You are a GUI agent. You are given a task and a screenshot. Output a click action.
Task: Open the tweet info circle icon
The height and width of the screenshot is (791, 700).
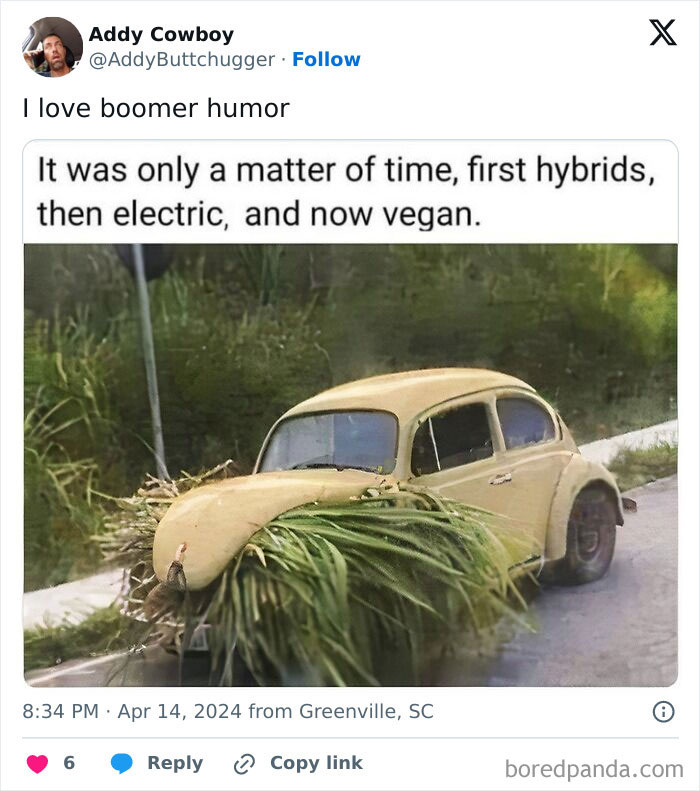tap(663, 712)
